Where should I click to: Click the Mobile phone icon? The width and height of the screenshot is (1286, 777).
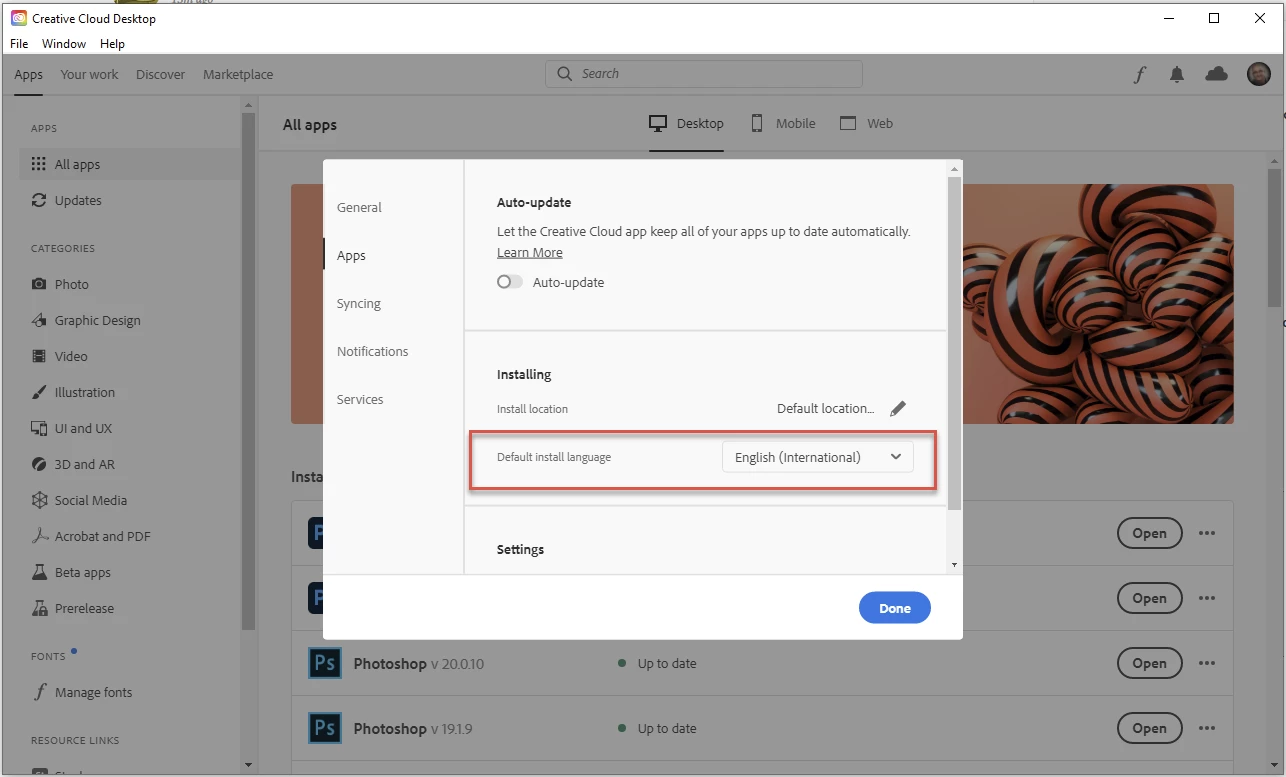pos(757,123)
